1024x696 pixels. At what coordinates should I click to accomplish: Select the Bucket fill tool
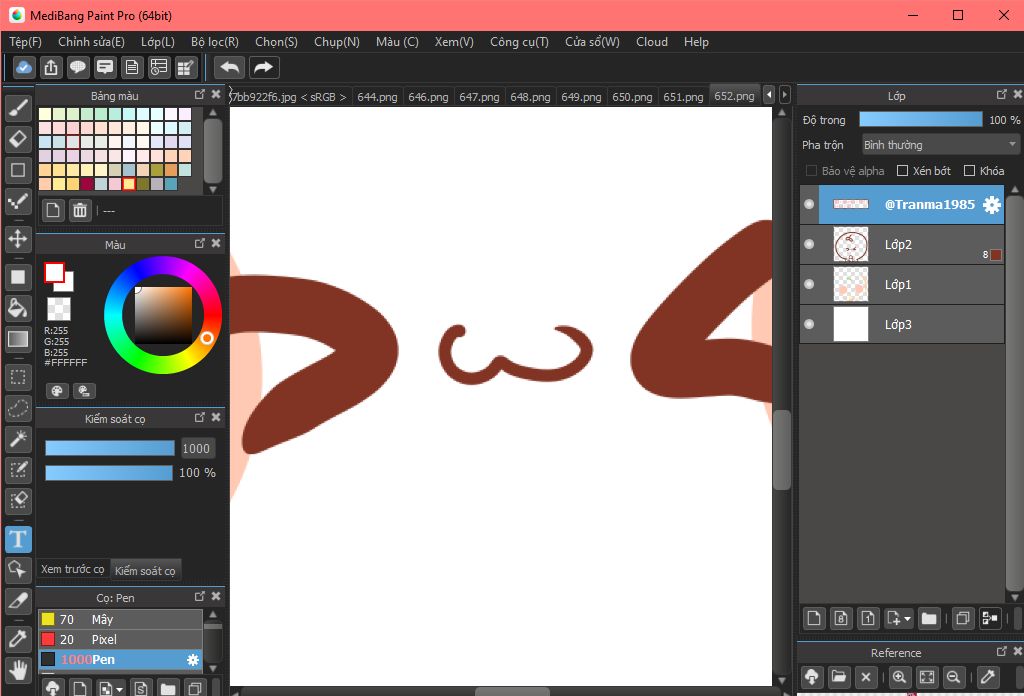tap(18, 308)
